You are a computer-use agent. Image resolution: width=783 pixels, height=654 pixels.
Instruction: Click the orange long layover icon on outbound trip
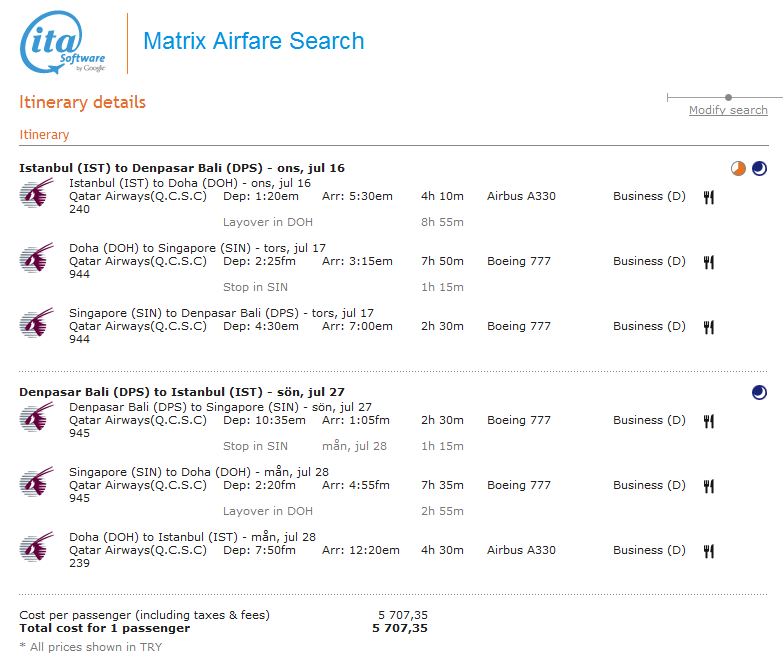click(738, 169)
